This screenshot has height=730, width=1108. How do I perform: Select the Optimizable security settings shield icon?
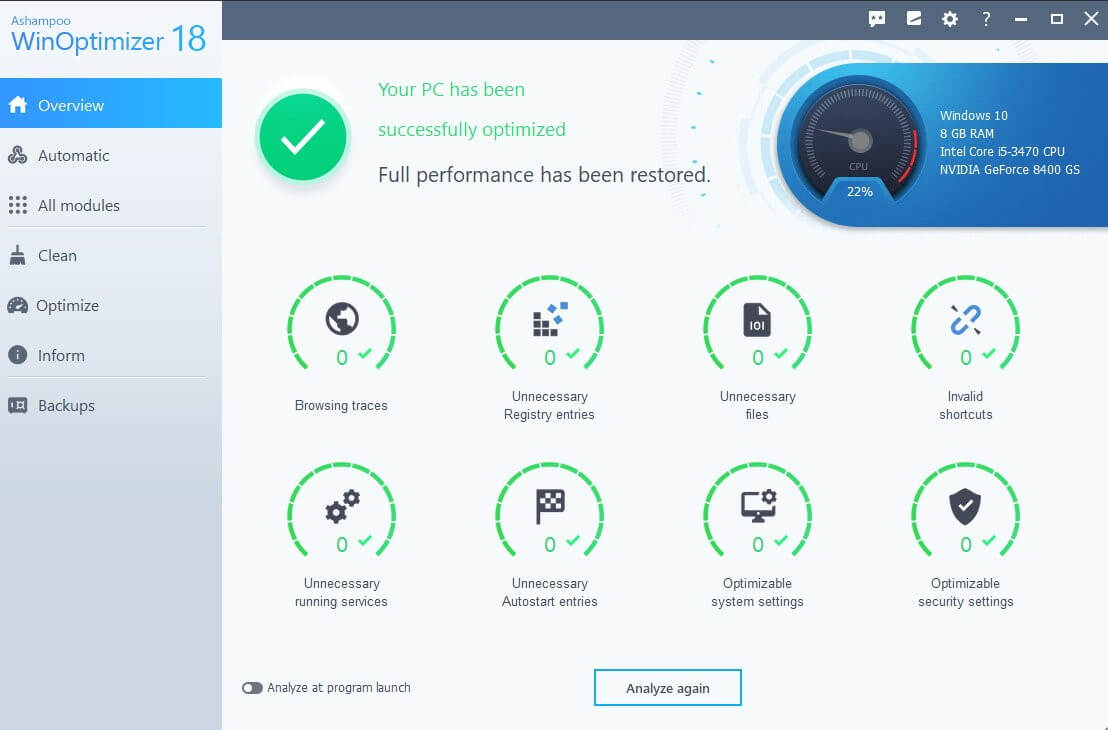(964, 506)
